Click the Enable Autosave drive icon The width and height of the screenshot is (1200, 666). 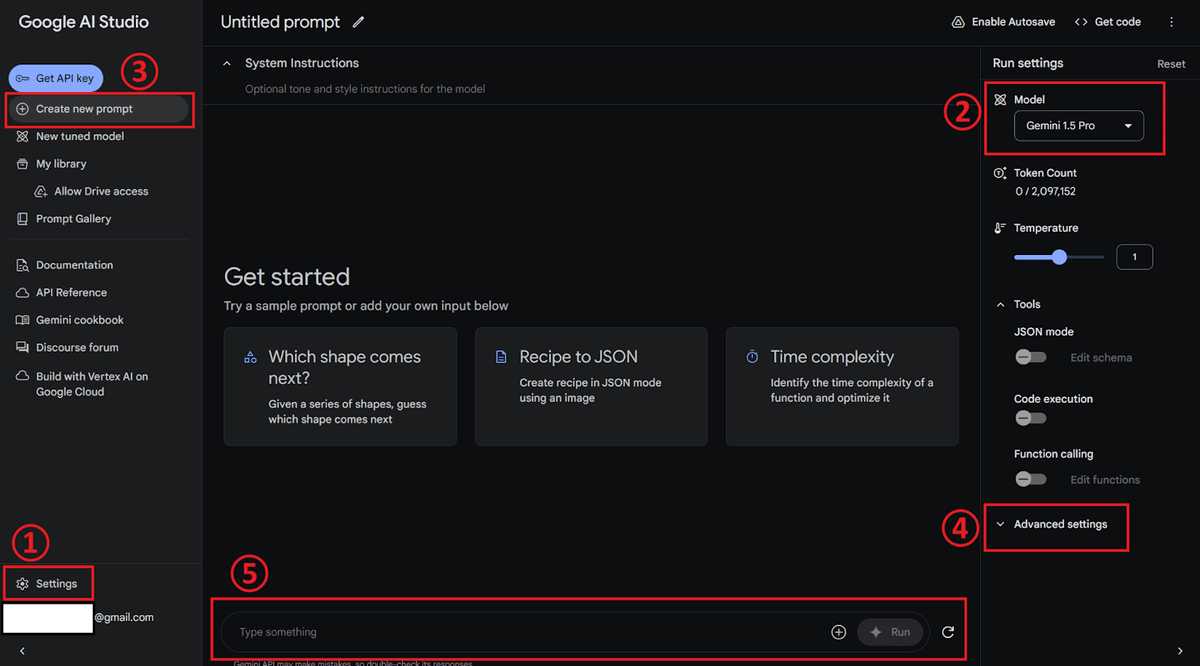(x=958, y=22)
